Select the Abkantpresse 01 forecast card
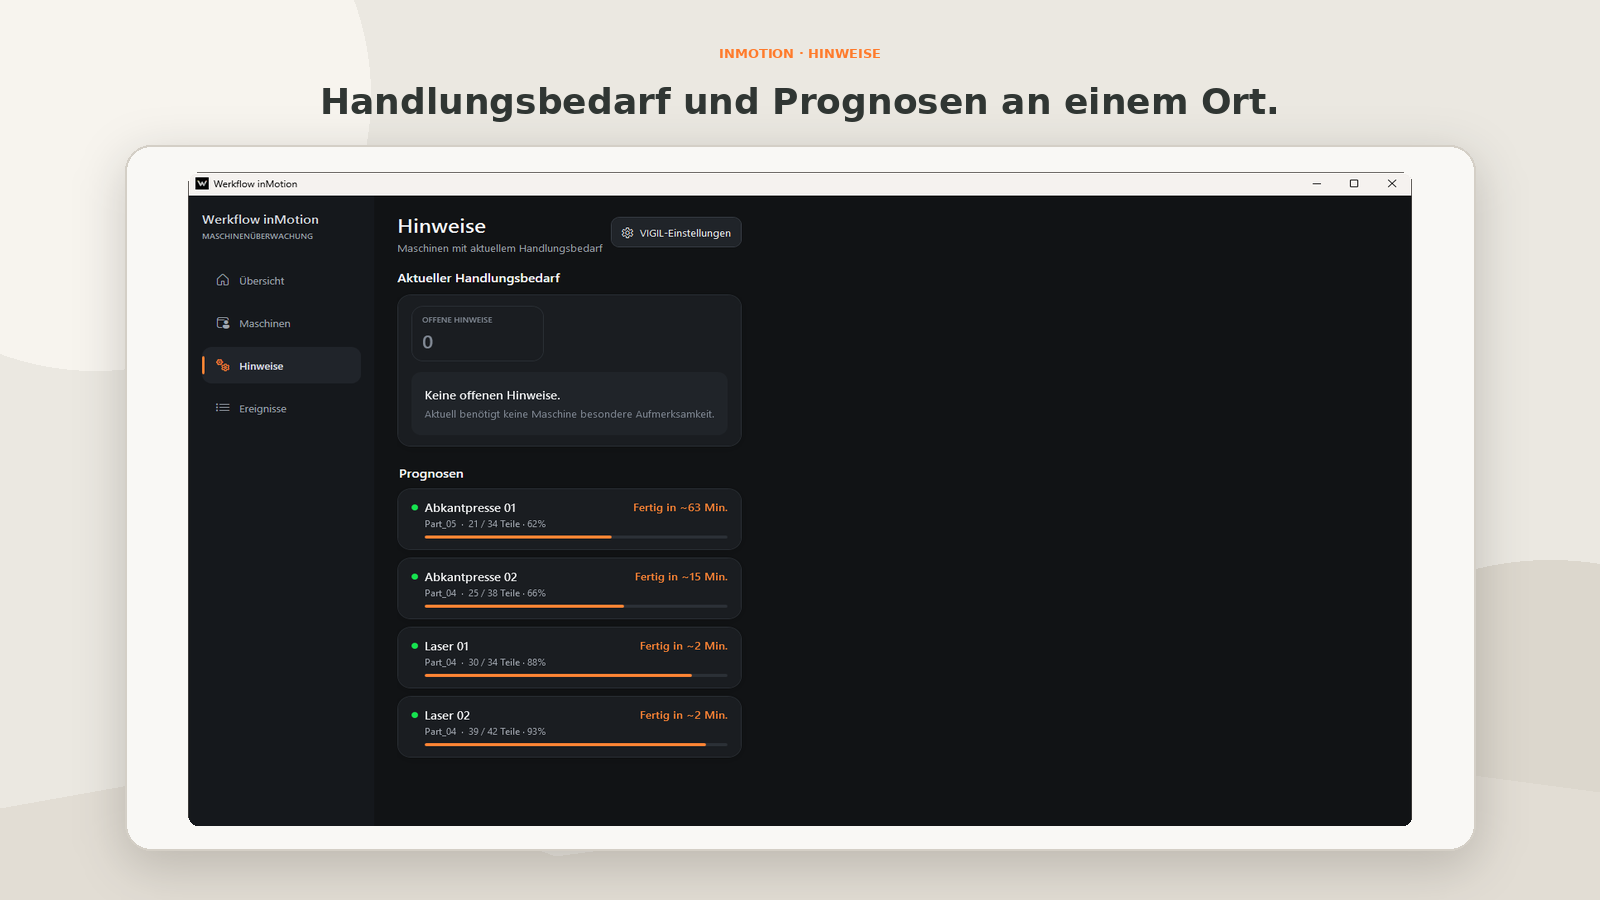 click(x=569, y=519)
